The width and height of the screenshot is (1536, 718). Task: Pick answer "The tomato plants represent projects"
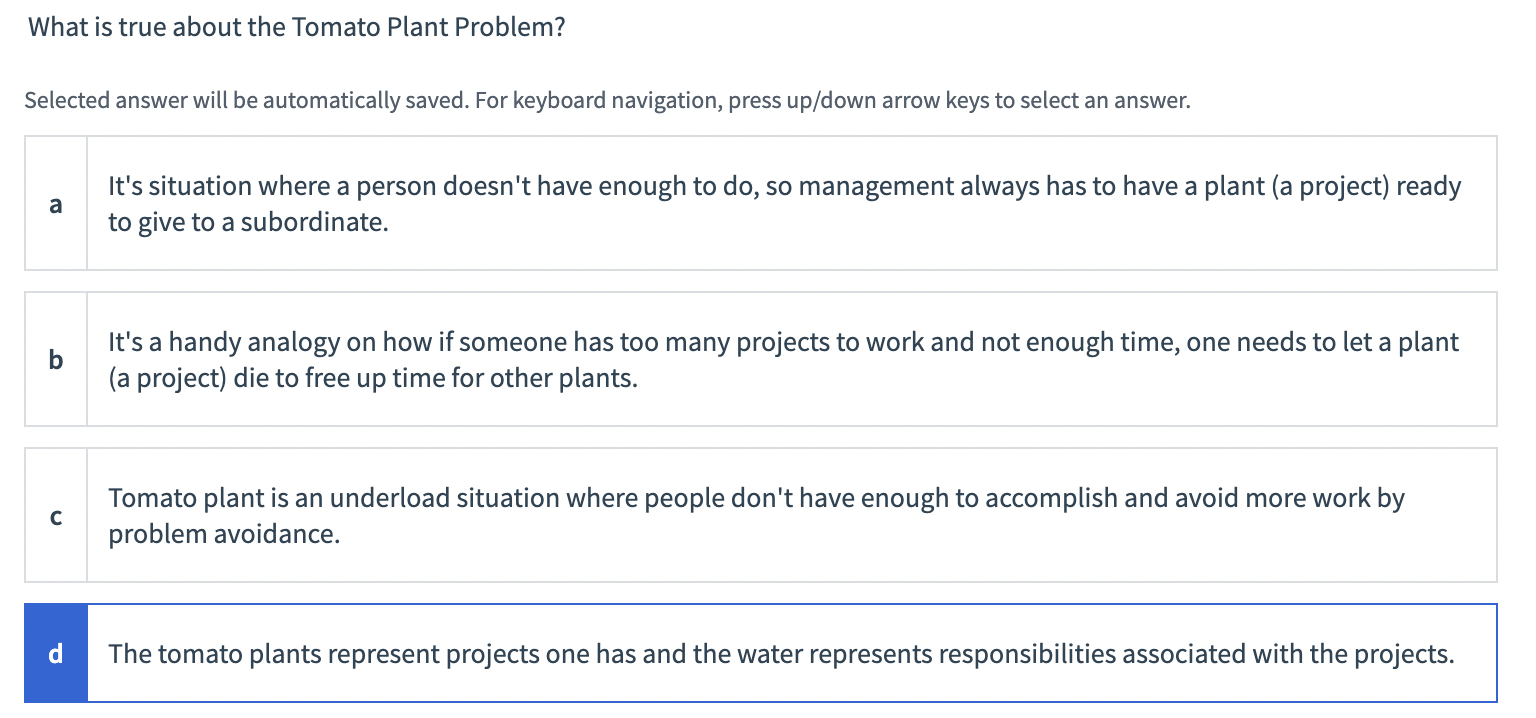click(780, 654)
